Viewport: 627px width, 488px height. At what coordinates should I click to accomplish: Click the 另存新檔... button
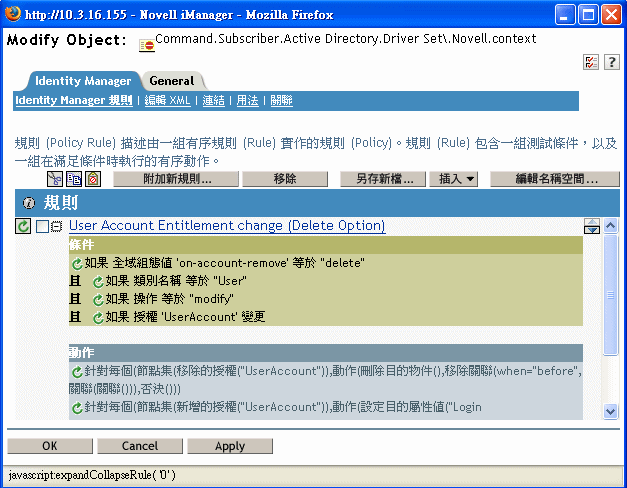click(383, 179)
